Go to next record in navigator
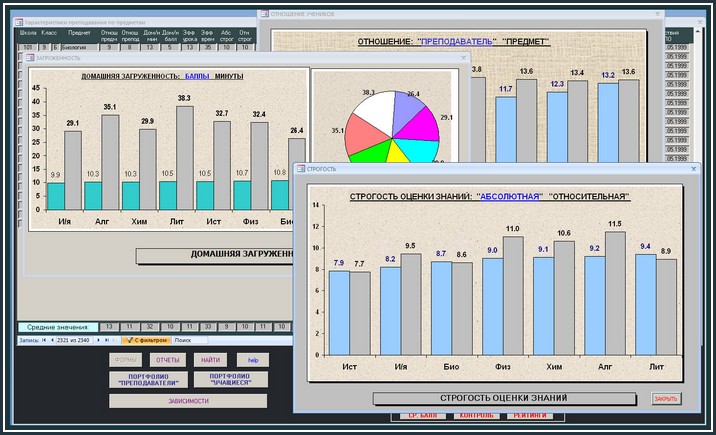This screenshot has height=435, width=716. pyautogui.click(x=98, y=340)
